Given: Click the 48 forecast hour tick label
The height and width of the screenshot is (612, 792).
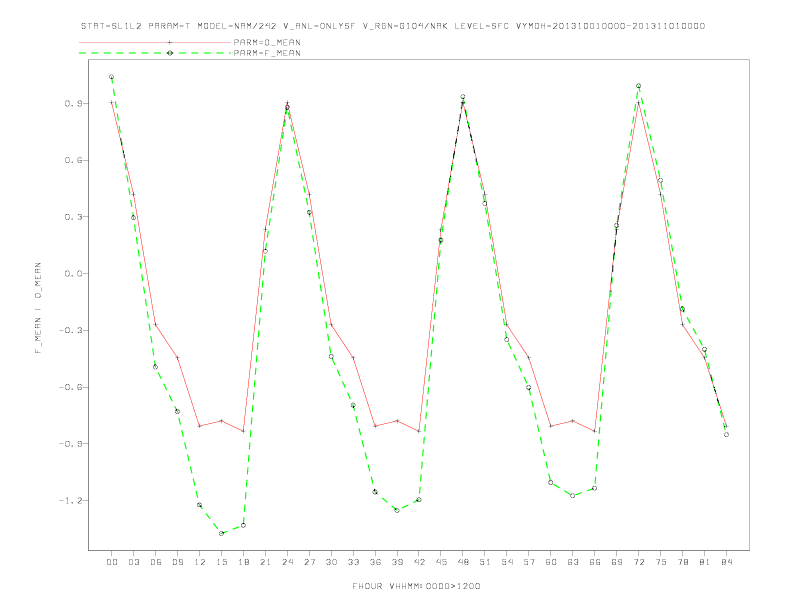Looking at the screenshot, I should pyautogui.click(x=463, y=562).
